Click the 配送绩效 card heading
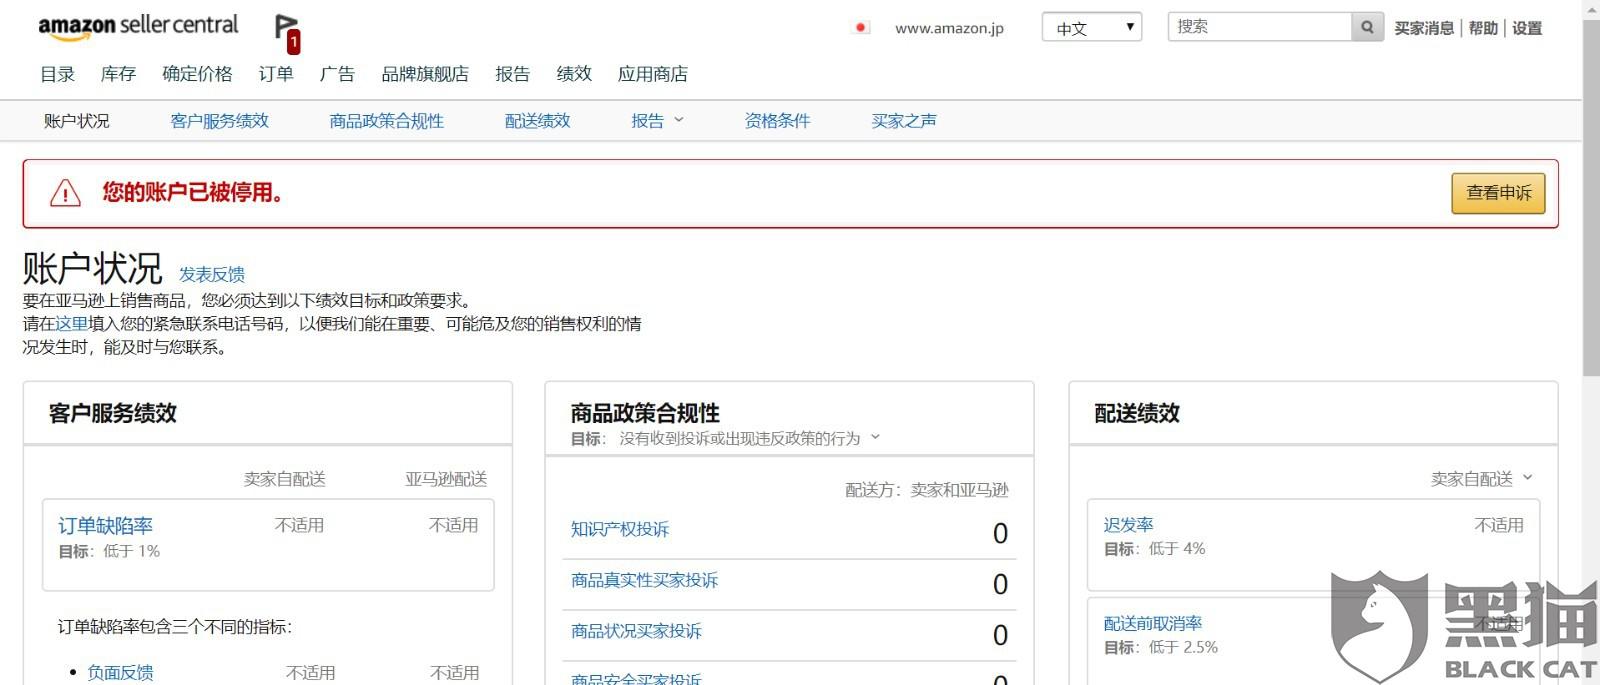1600x685 pixels. [1137, 413]
